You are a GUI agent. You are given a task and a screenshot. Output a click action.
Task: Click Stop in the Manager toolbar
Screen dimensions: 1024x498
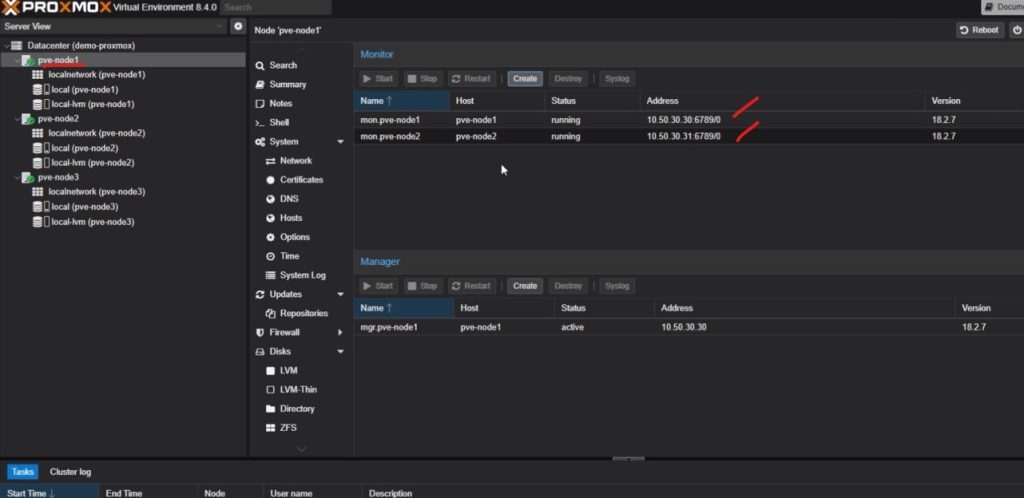tap(423, 286)
